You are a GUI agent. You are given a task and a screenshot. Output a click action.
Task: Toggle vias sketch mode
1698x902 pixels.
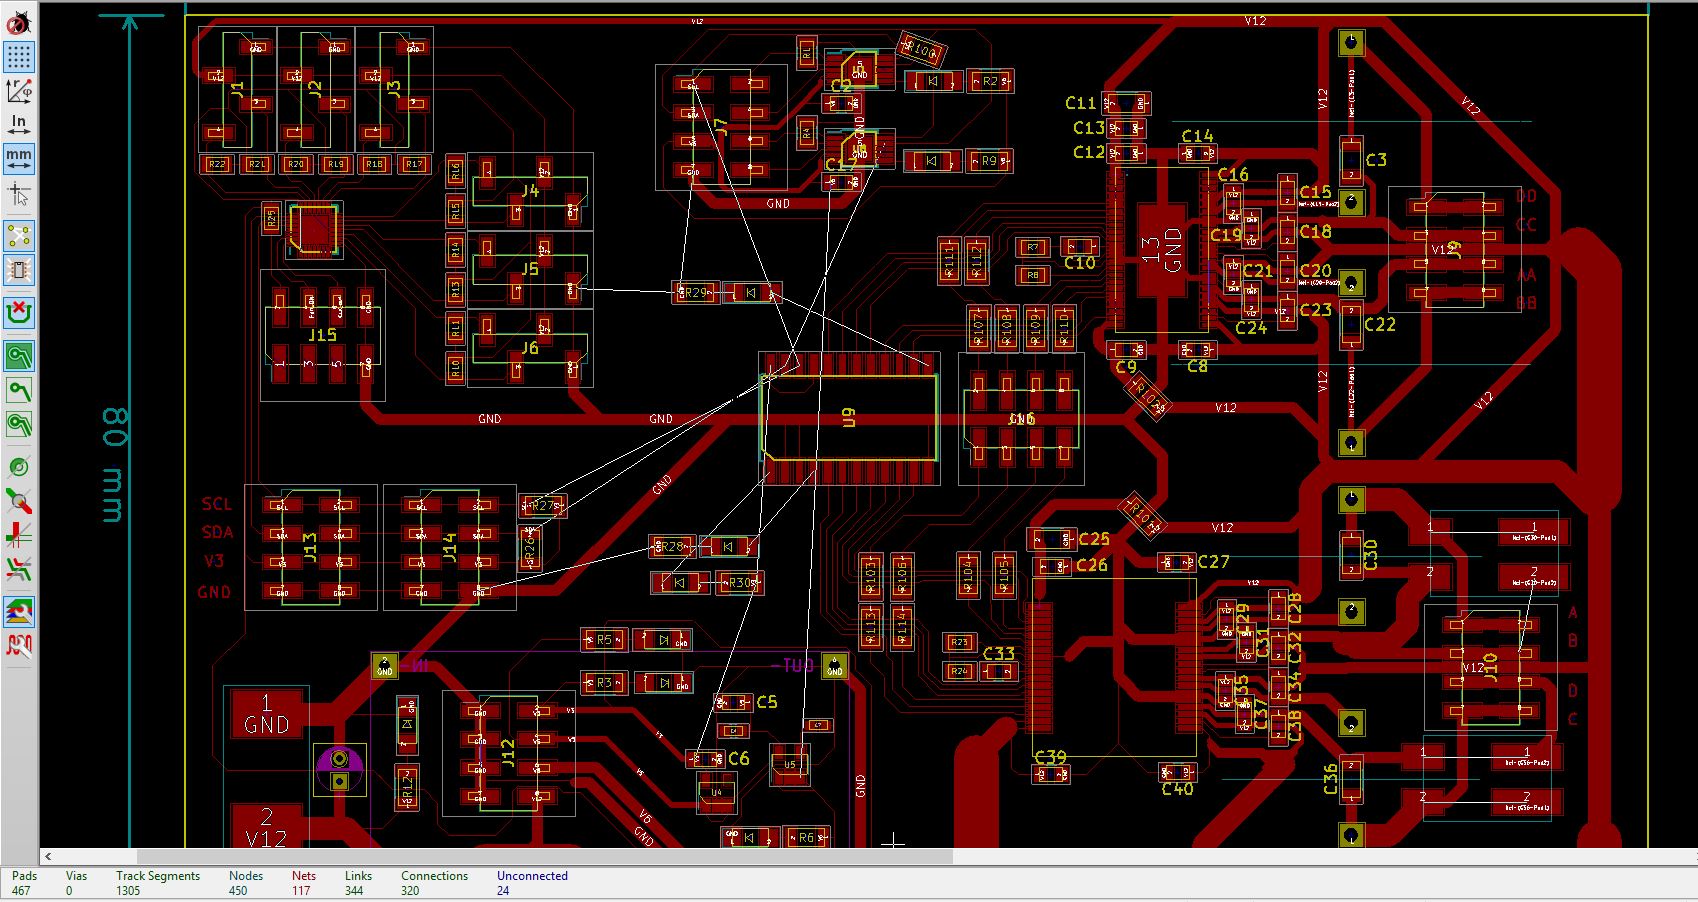(x=18, y=501)
